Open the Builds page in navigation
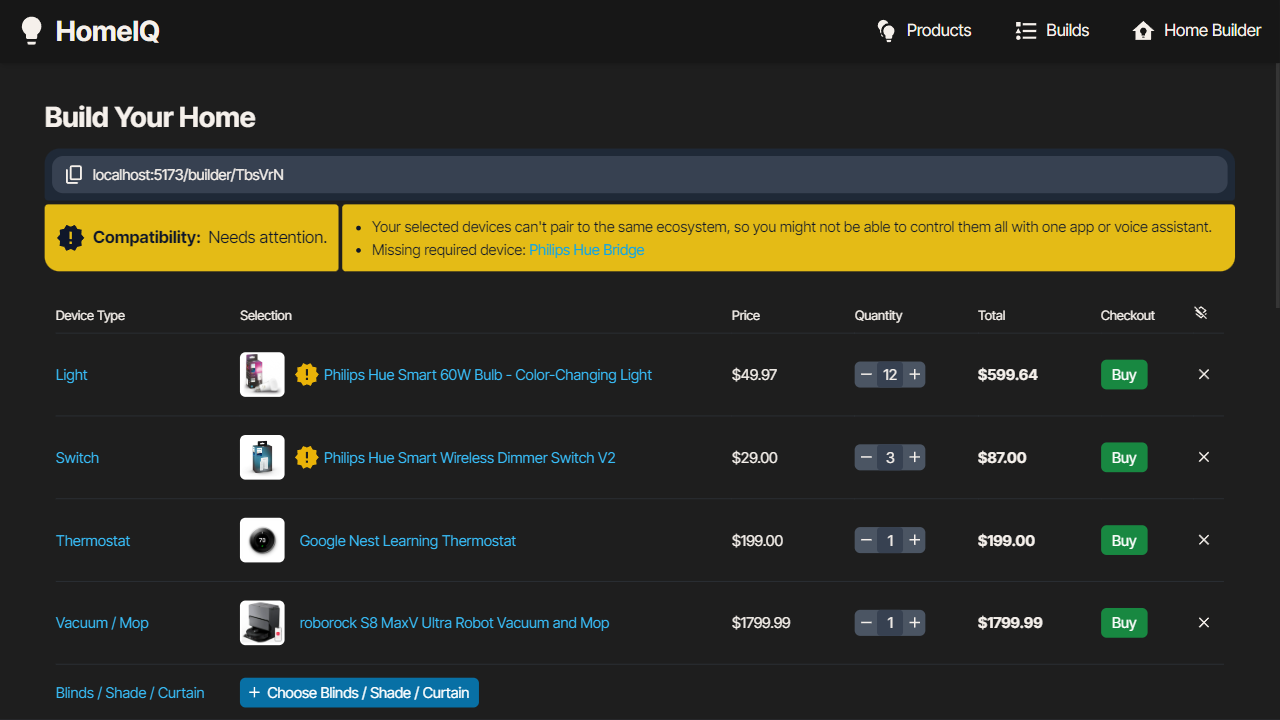1280x720 pixels. pyautogui.click(x=1052, y=31)
